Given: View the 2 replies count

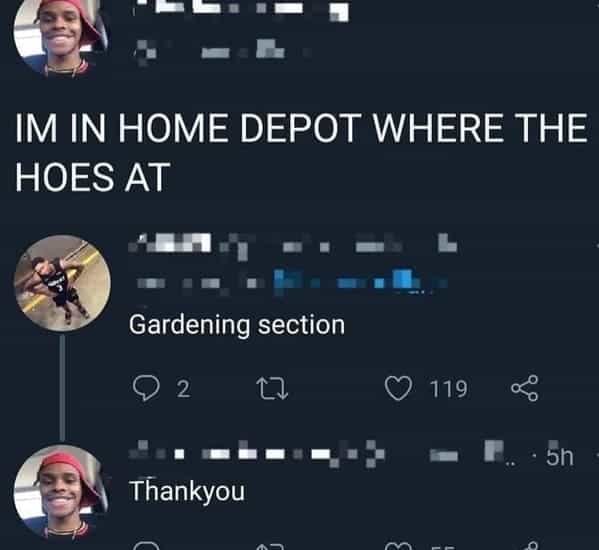Looking at the screenshot, I should pos(183,389).
